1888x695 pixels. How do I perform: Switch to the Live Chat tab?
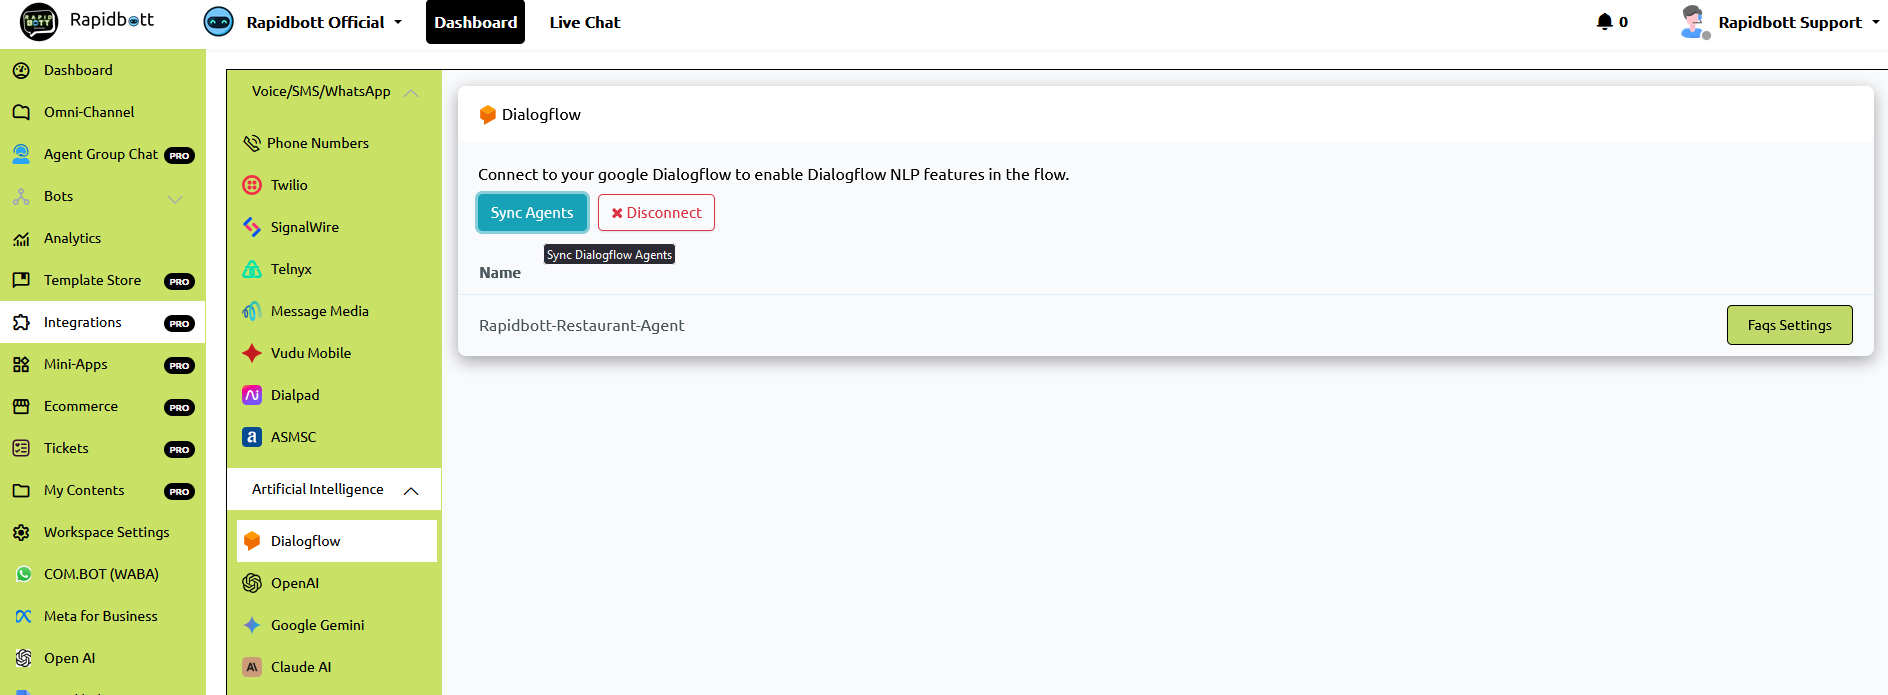[x=584, y=22]
